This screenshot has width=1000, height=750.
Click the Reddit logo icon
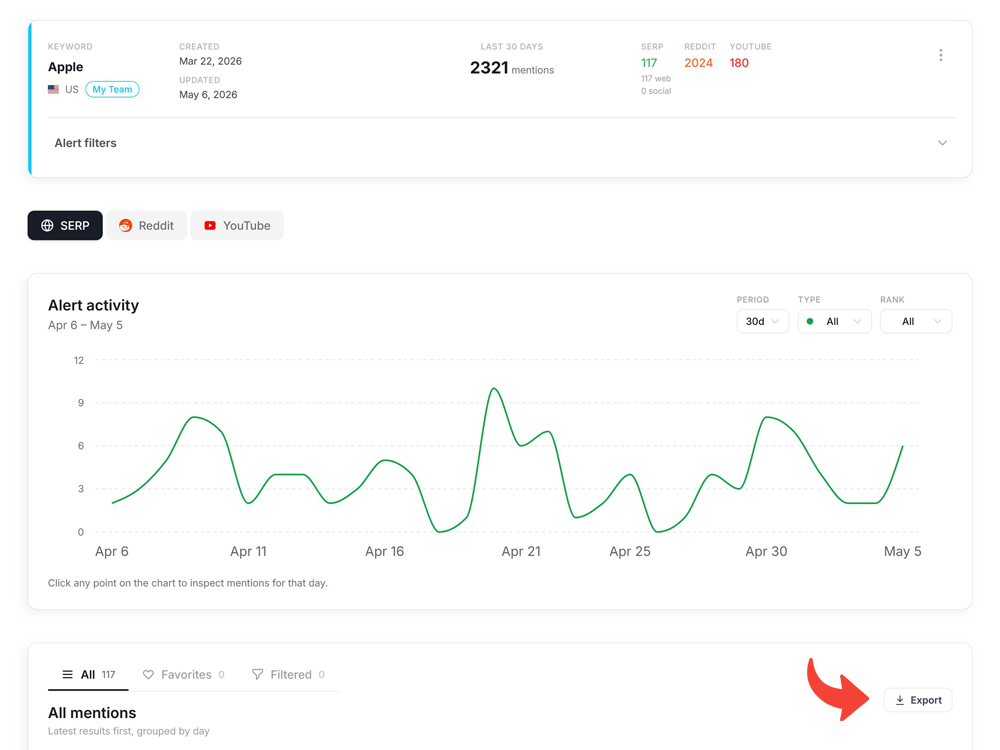126,225
